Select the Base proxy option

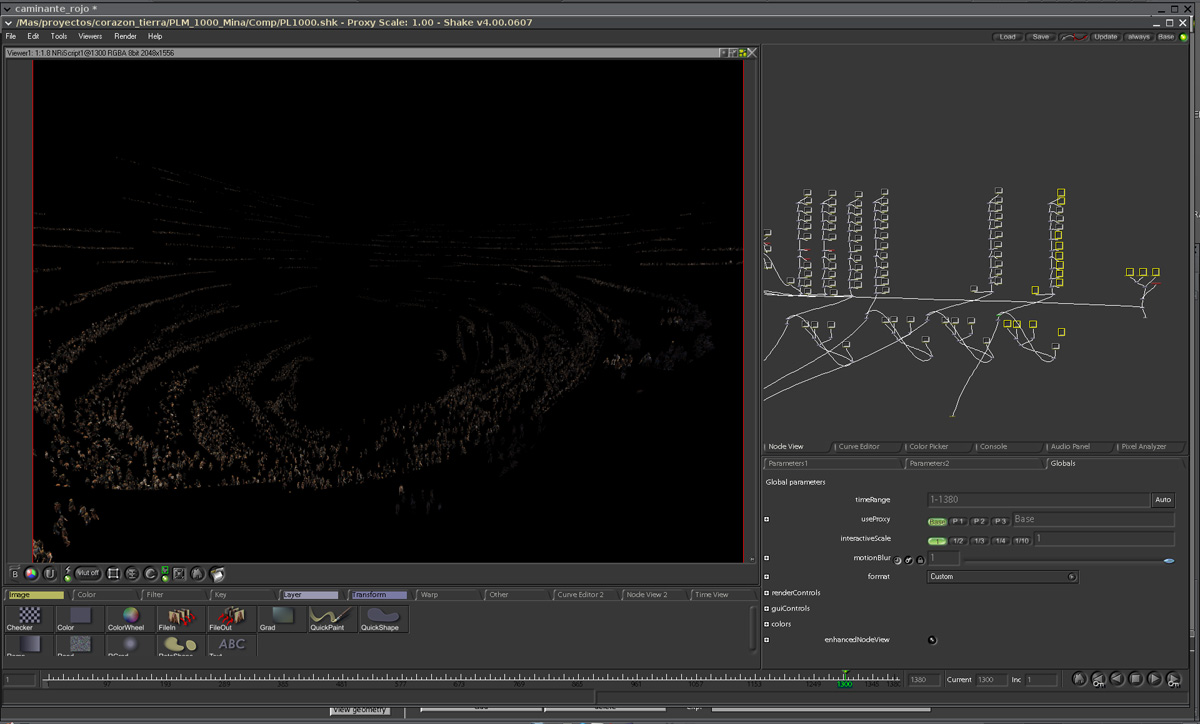pyautogui.click(x=937, y=521)
